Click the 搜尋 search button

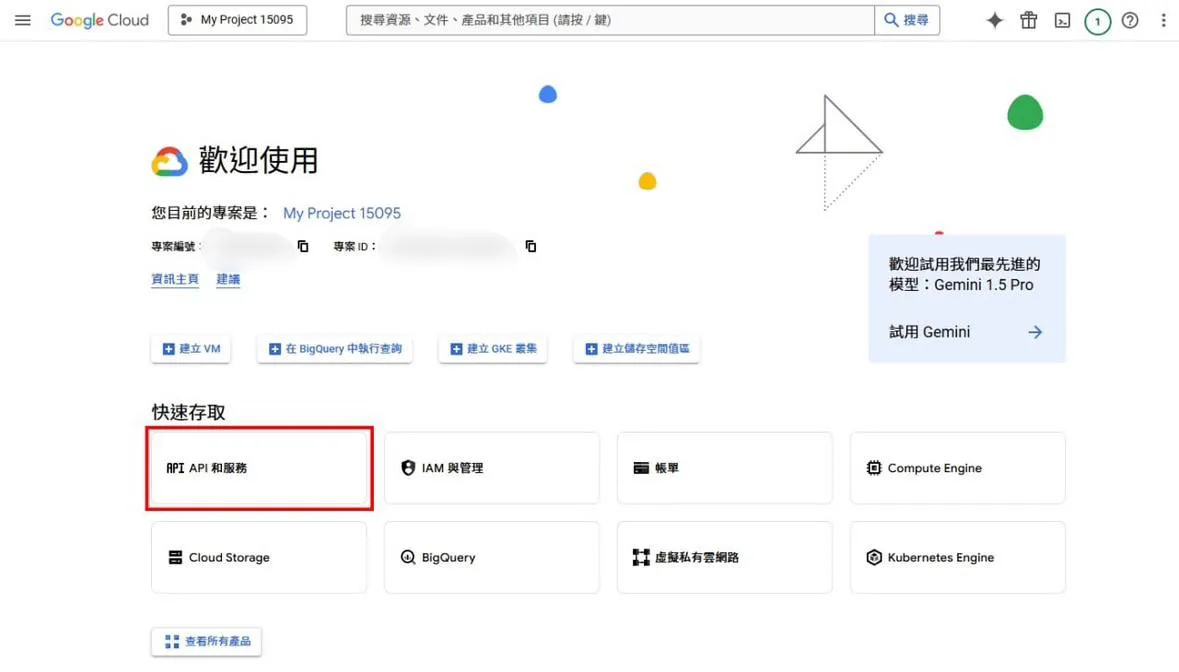pos(907,20)
